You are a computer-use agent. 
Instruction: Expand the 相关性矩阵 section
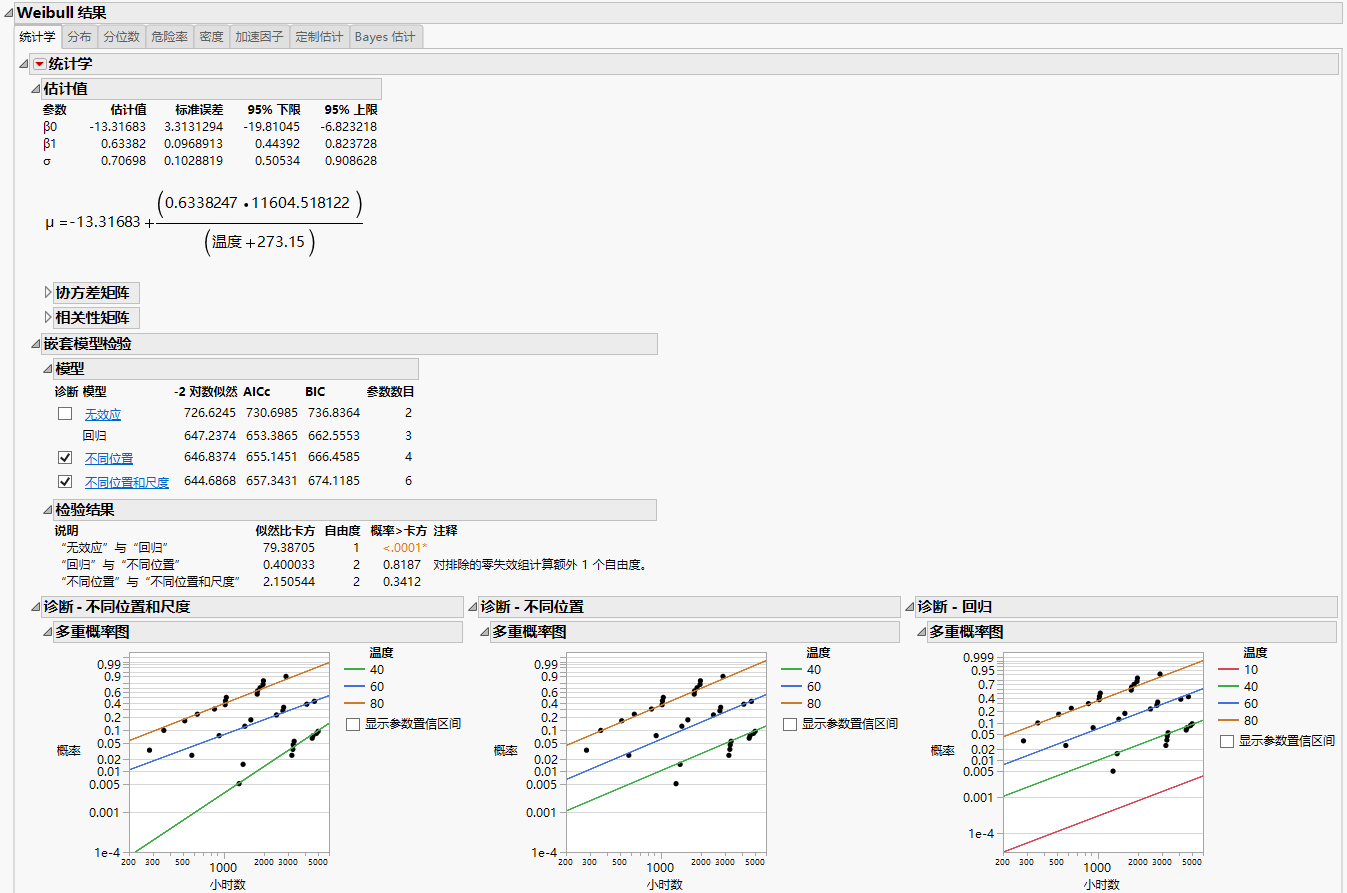[48, 318]
